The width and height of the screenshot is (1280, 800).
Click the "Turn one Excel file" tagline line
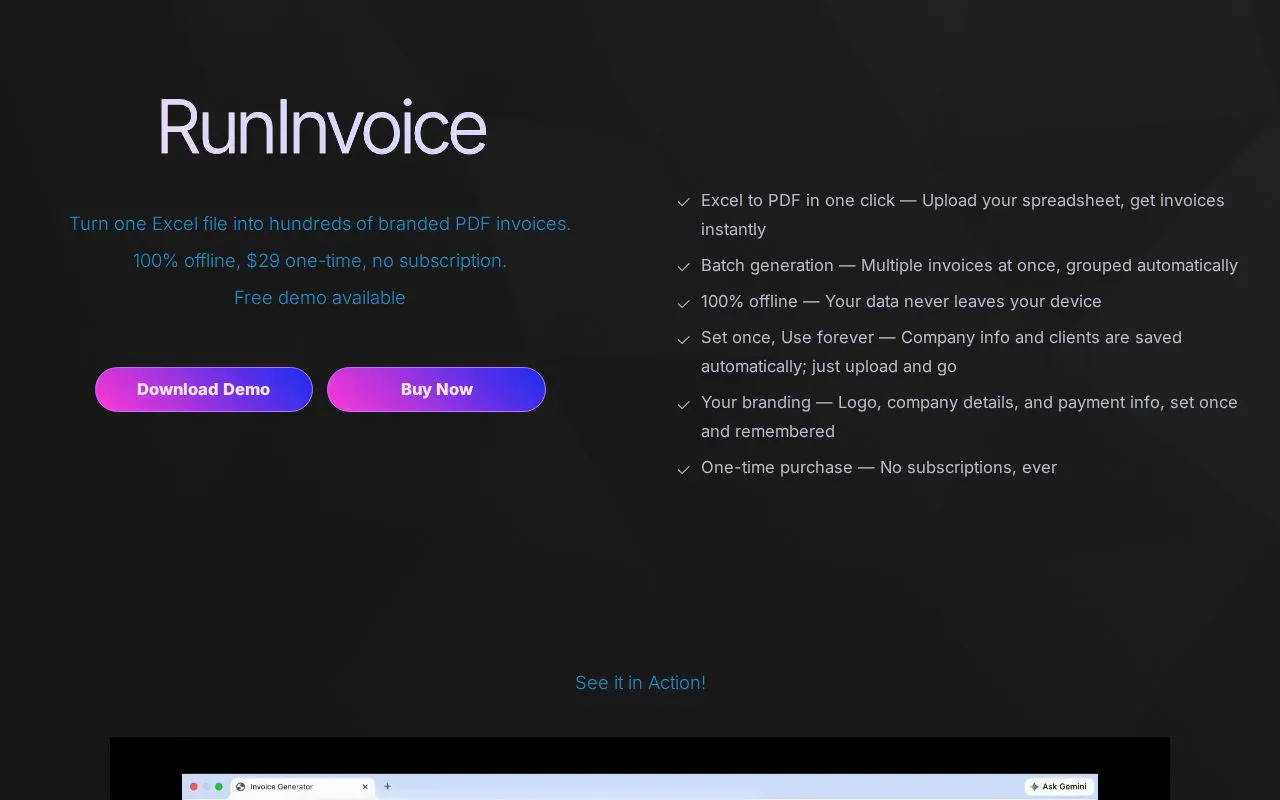tap(320, 224)
